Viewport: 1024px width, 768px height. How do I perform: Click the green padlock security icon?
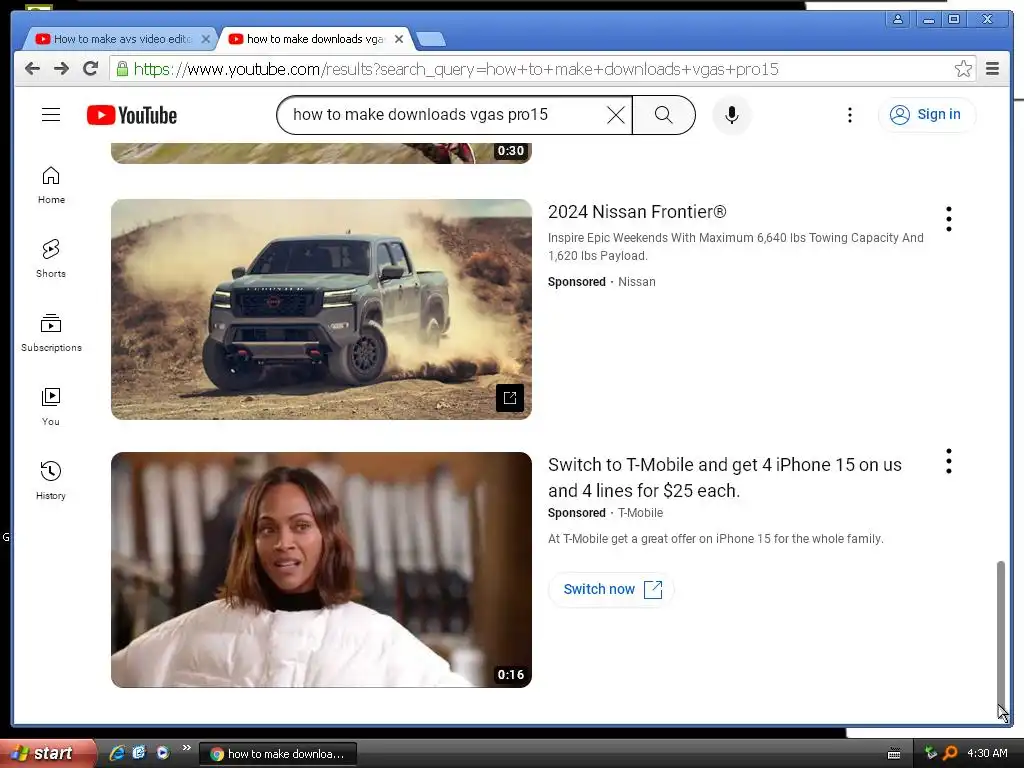point(122,69)
